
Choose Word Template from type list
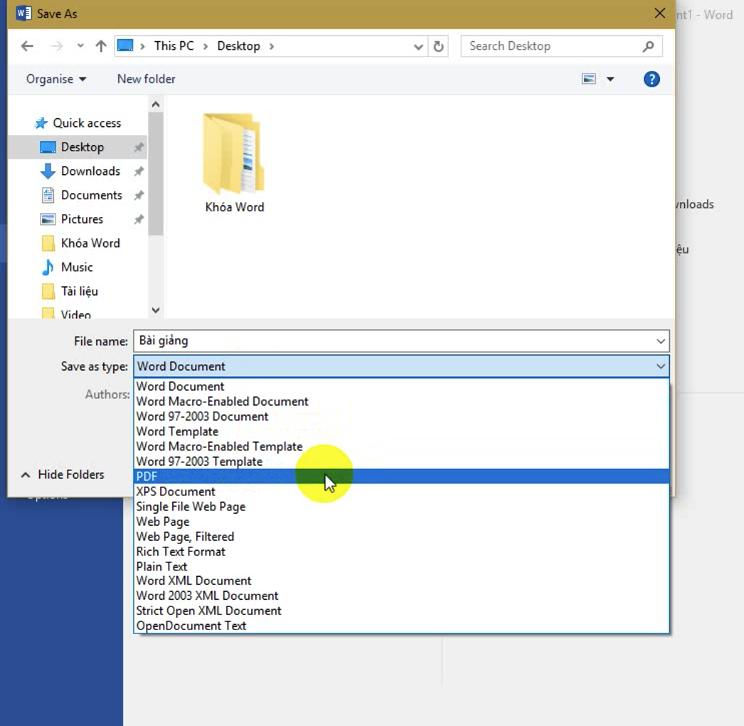tap(401, 432)
